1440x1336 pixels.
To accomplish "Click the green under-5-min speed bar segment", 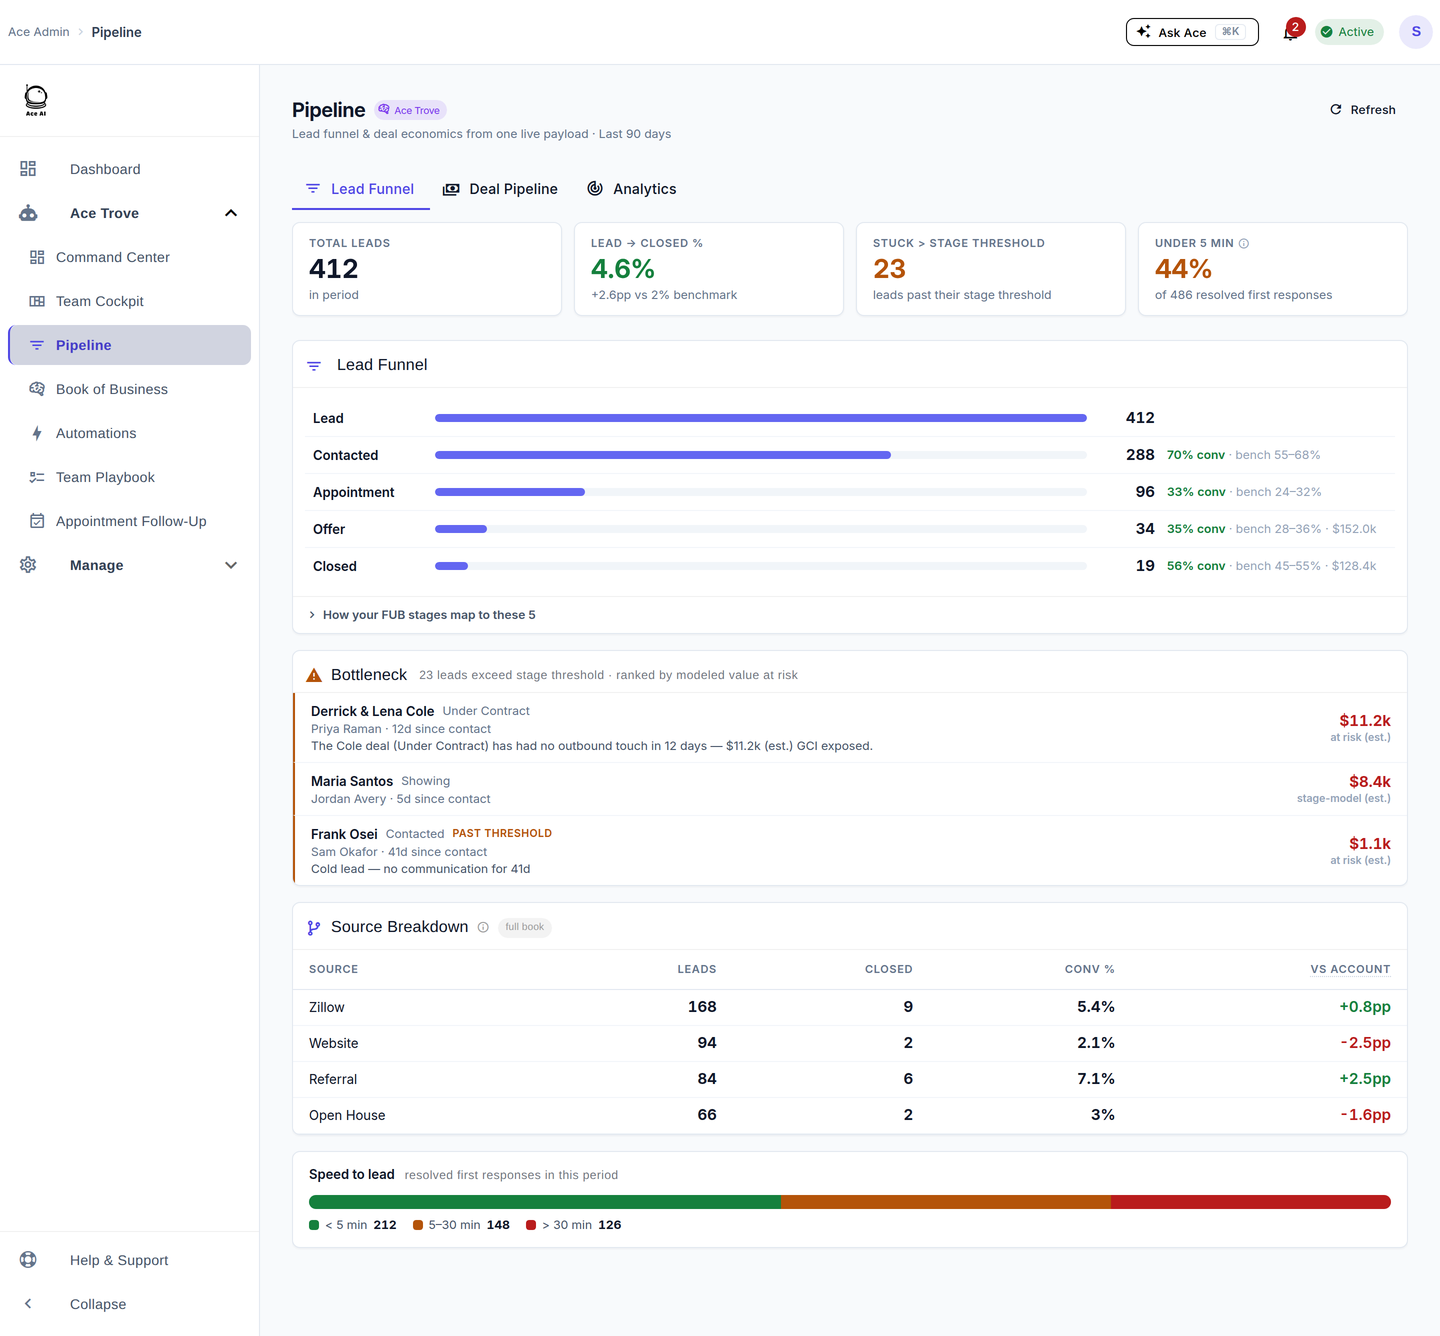I will (x=545, y=1202).
